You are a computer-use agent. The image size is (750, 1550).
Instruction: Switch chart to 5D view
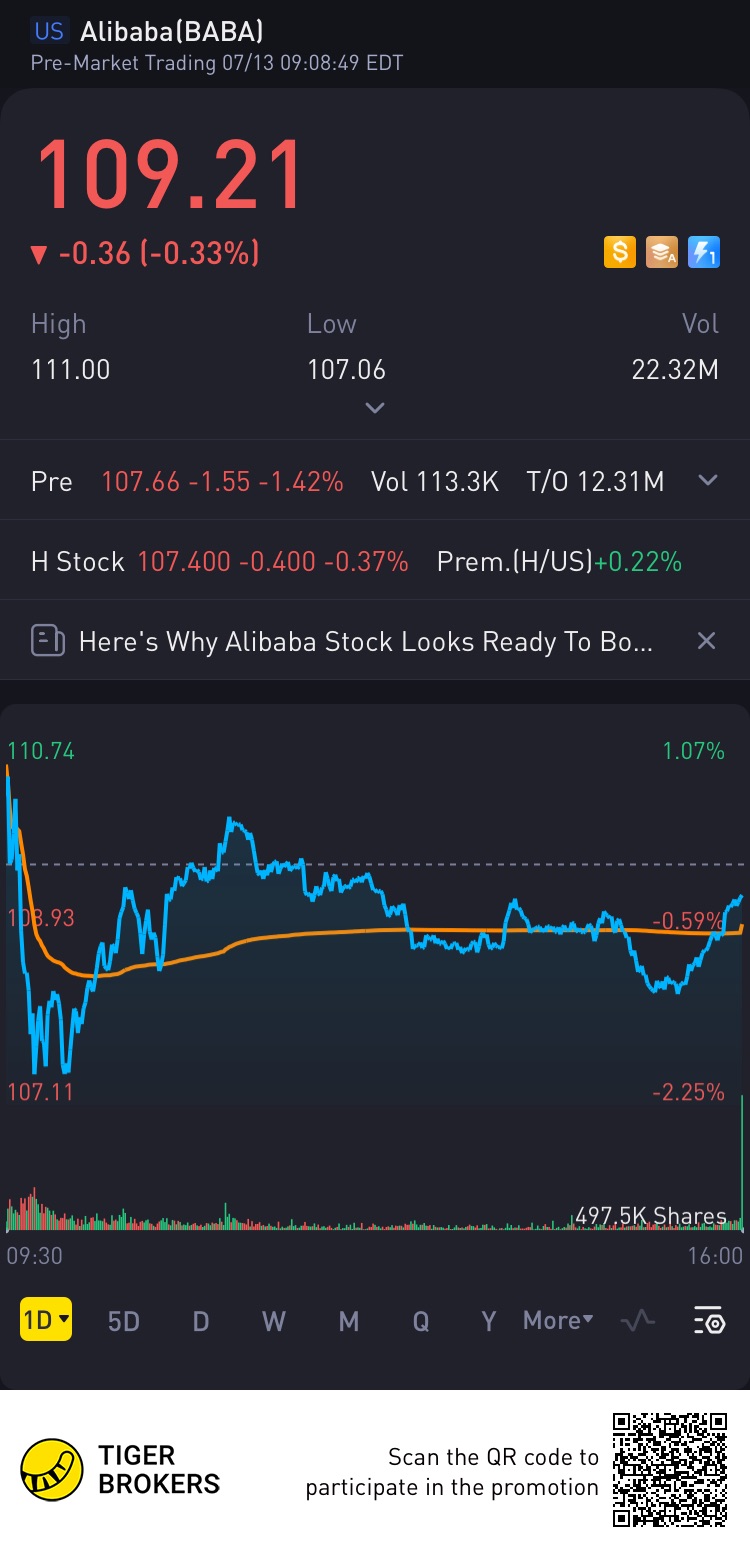coord(123,1321)
